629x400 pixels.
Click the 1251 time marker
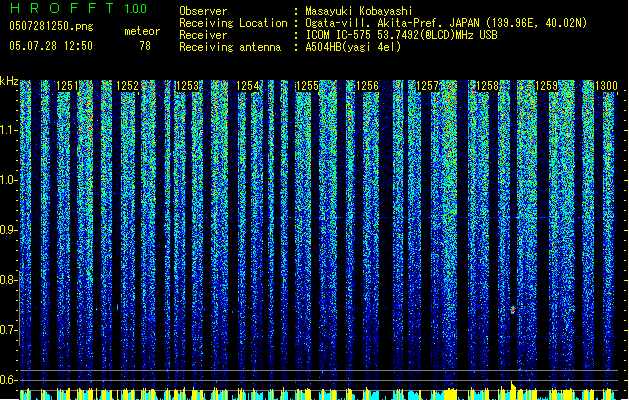(67, 86)
